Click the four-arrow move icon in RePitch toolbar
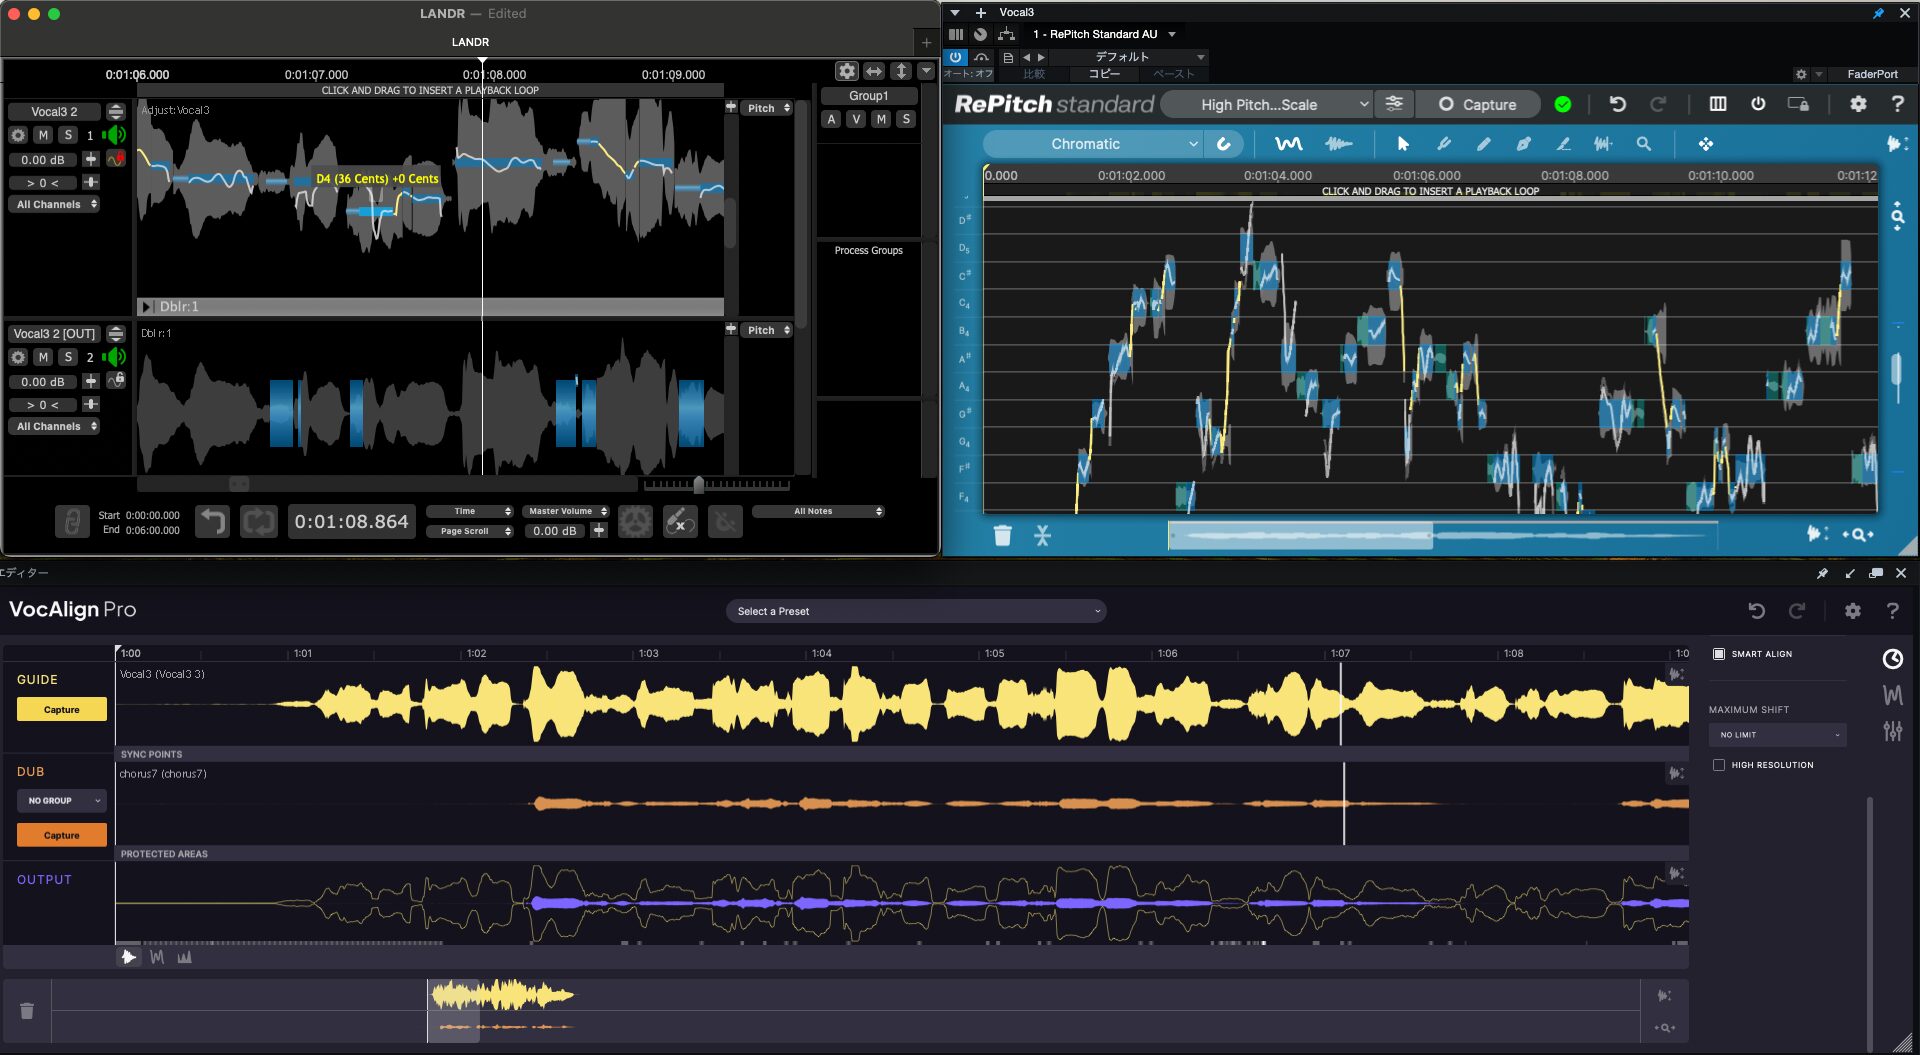The height and width of the screenshot is (1055, 1920). (1705, 144)
